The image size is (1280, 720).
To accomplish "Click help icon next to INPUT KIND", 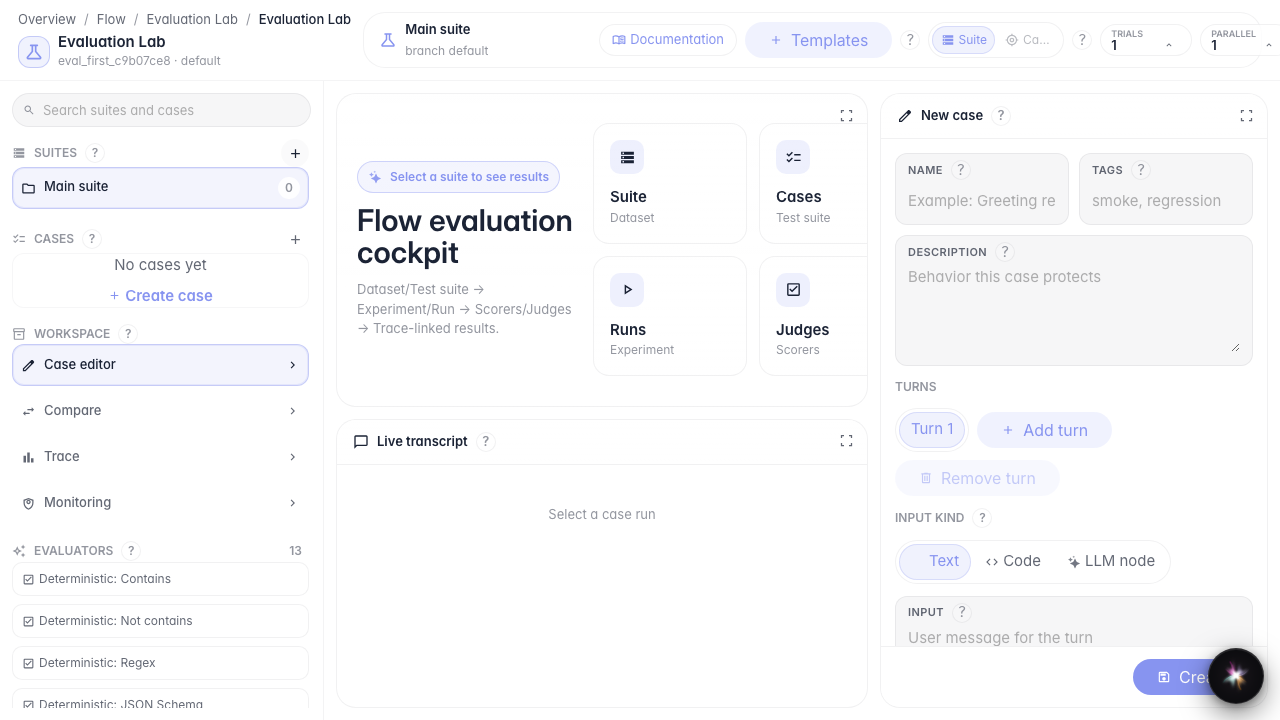I will pyautogui.click(x=982, y=518).
